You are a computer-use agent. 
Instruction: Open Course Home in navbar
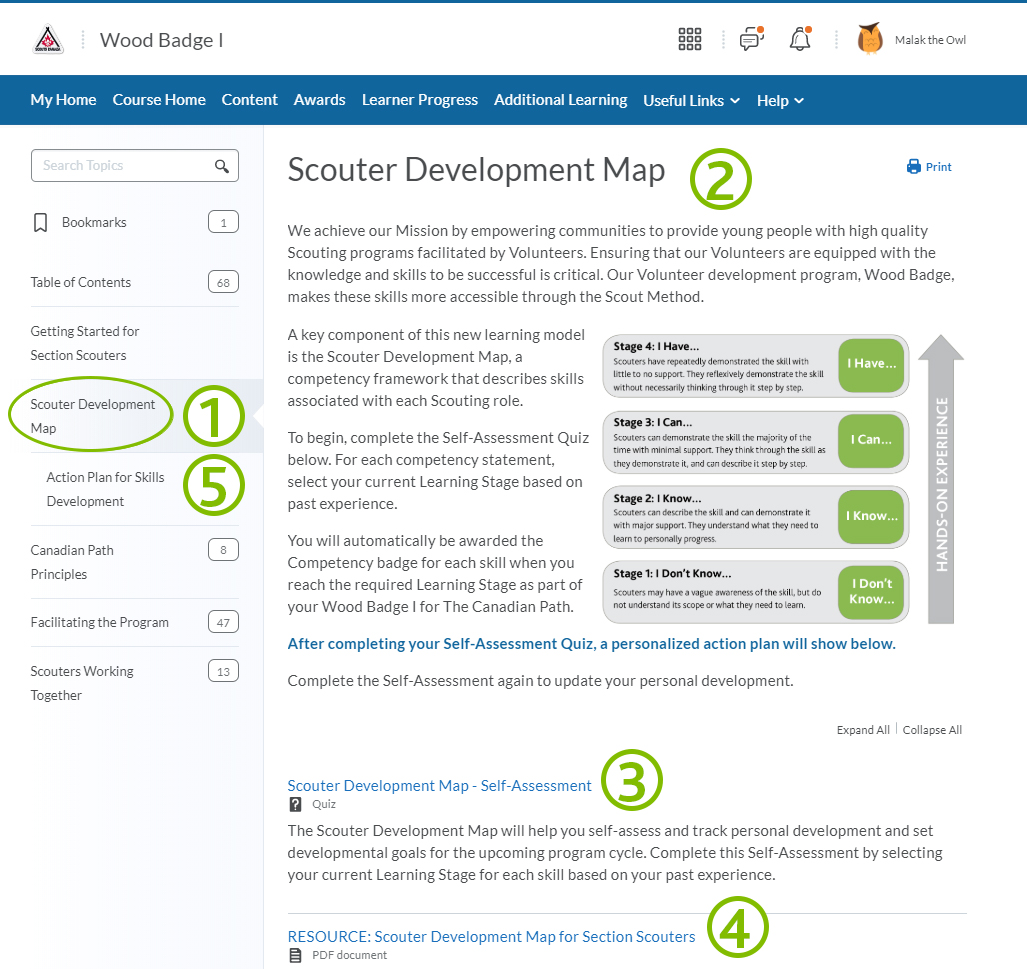pyautogui.click(x=159, y=100)
